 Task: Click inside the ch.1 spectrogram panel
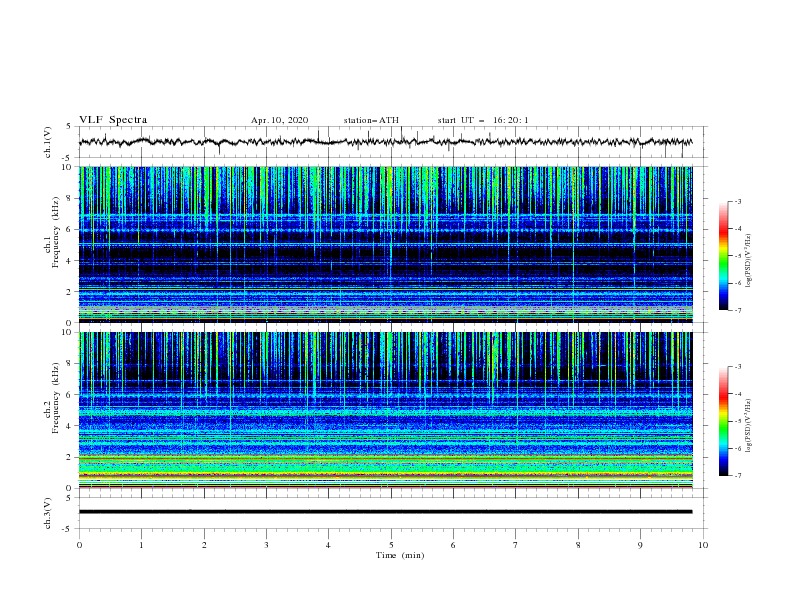[x=385, y=244]
